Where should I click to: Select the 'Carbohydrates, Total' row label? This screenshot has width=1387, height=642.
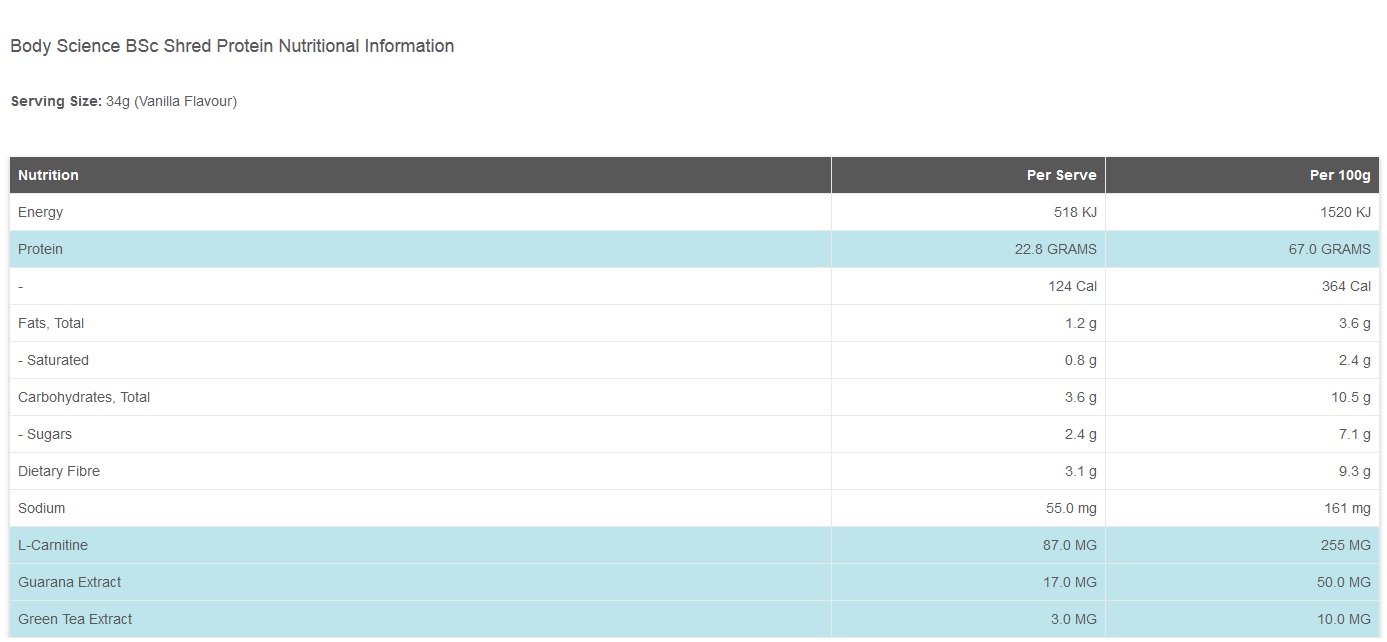pyautogui.click(x=84, y=397)
